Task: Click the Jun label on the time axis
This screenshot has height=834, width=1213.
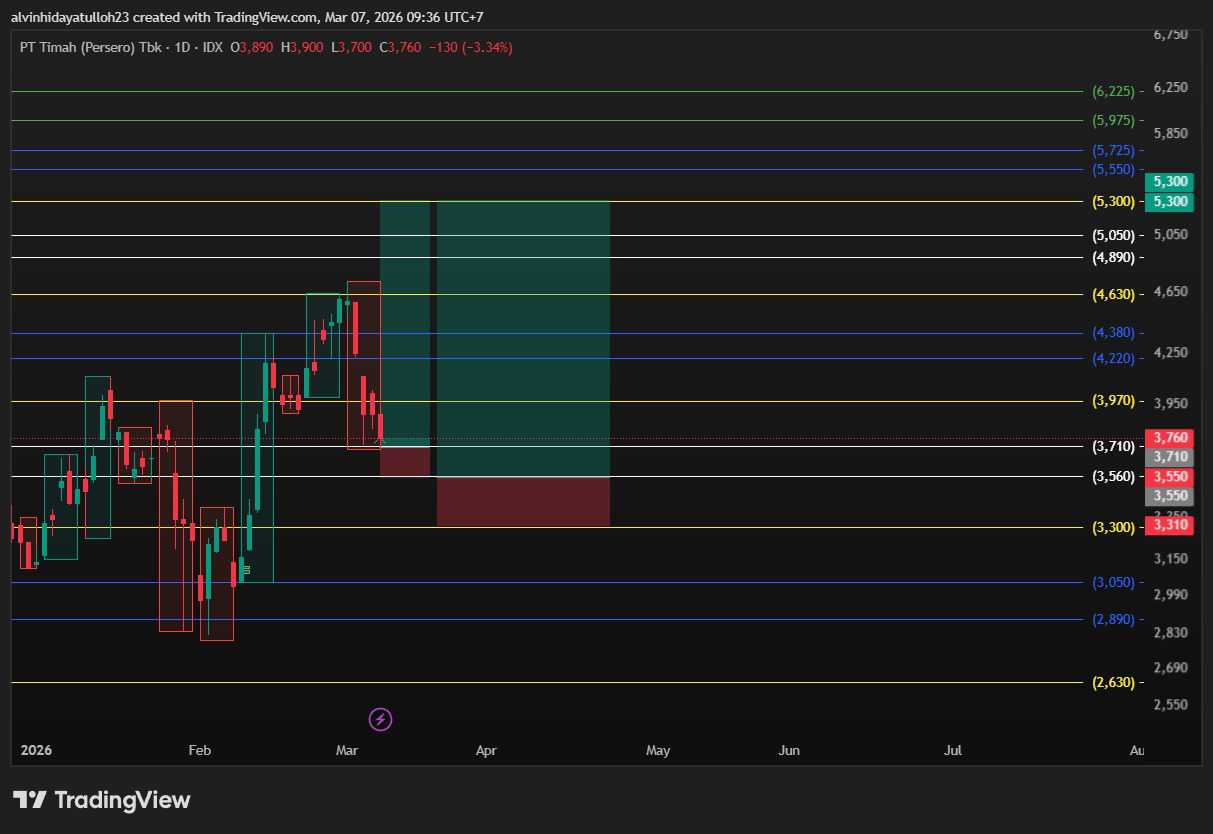Action: click(789, 750)
